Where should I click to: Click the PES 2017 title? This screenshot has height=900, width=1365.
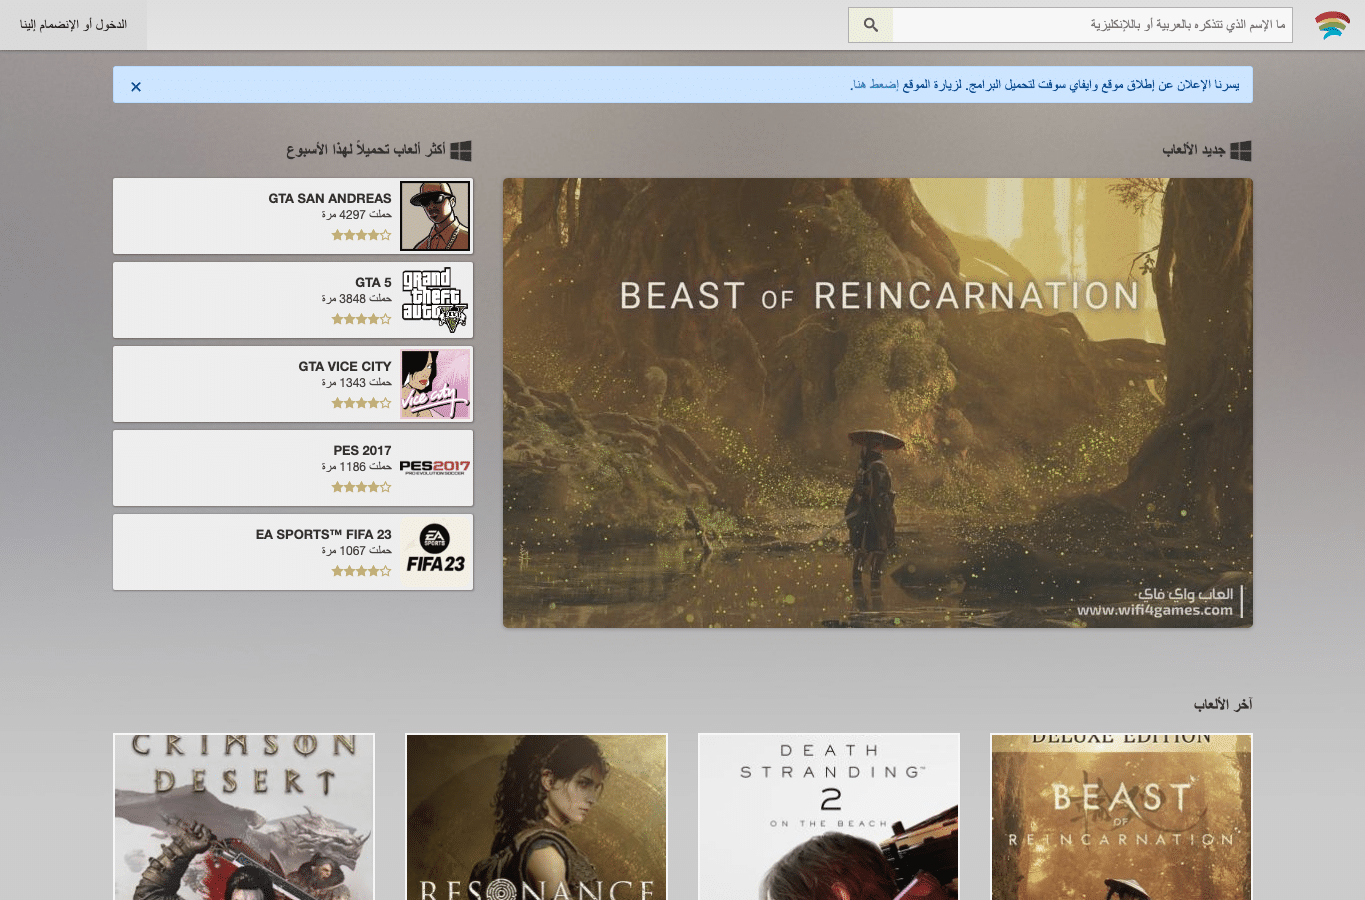click(x=362, y=450)
